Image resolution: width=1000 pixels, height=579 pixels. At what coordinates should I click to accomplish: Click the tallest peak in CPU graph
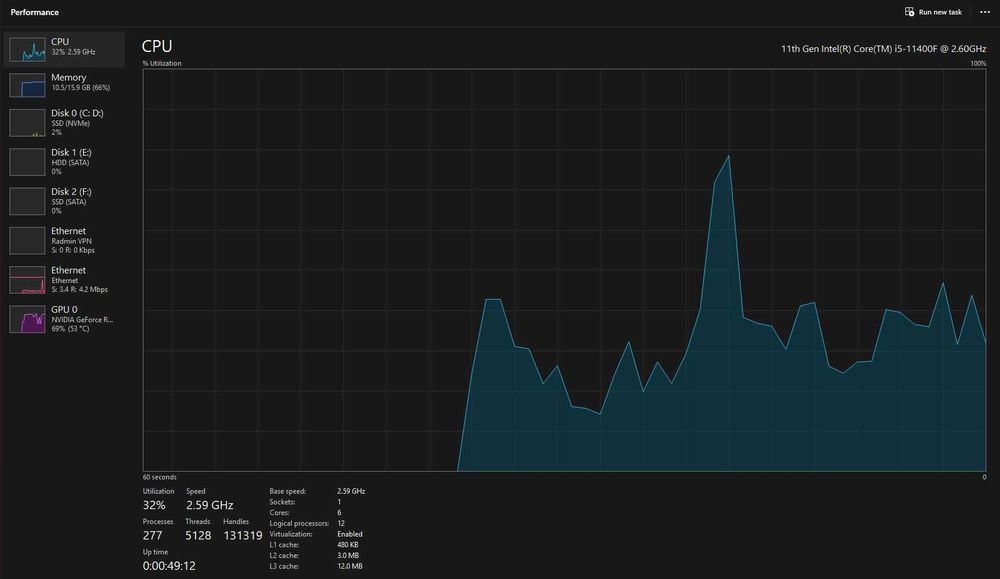click(x=728, y=157)
